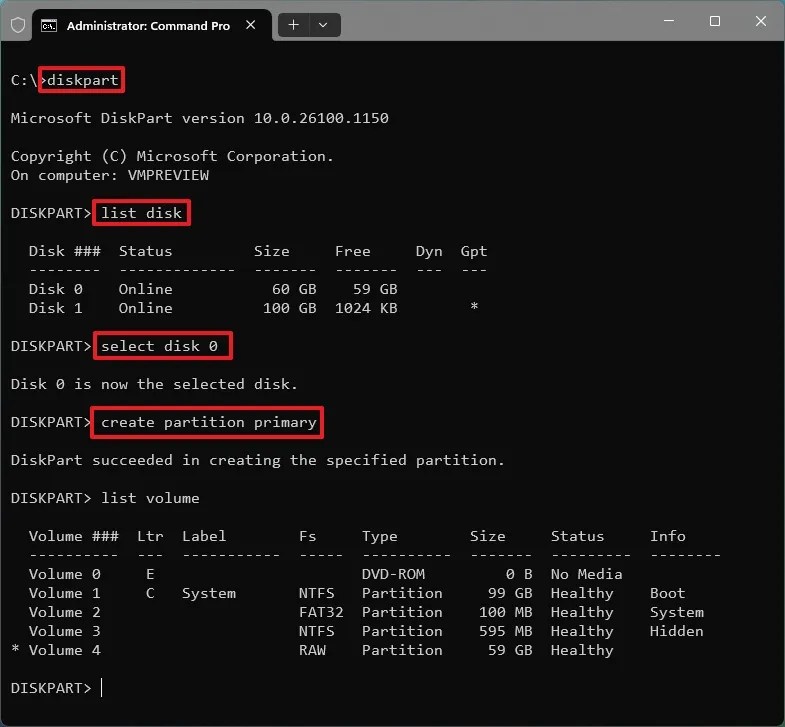Viewport: 785px width, 727px height.
Task: Click the '99 GB' size value
Action: [510, 593]
